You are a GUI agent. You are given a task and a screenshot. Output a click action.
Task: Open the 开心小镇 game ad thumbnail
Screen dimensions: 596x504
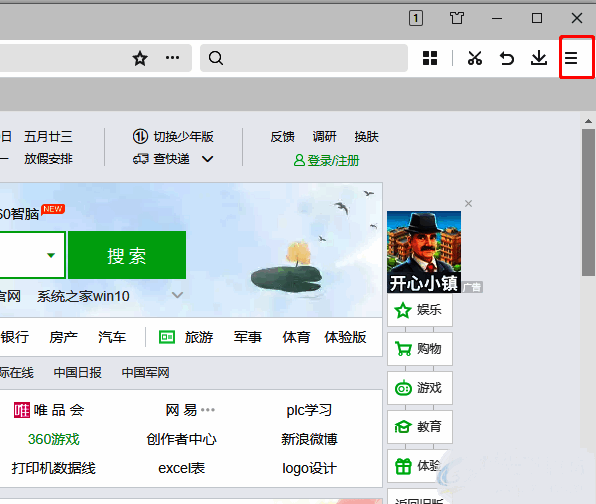click(424, 252)
